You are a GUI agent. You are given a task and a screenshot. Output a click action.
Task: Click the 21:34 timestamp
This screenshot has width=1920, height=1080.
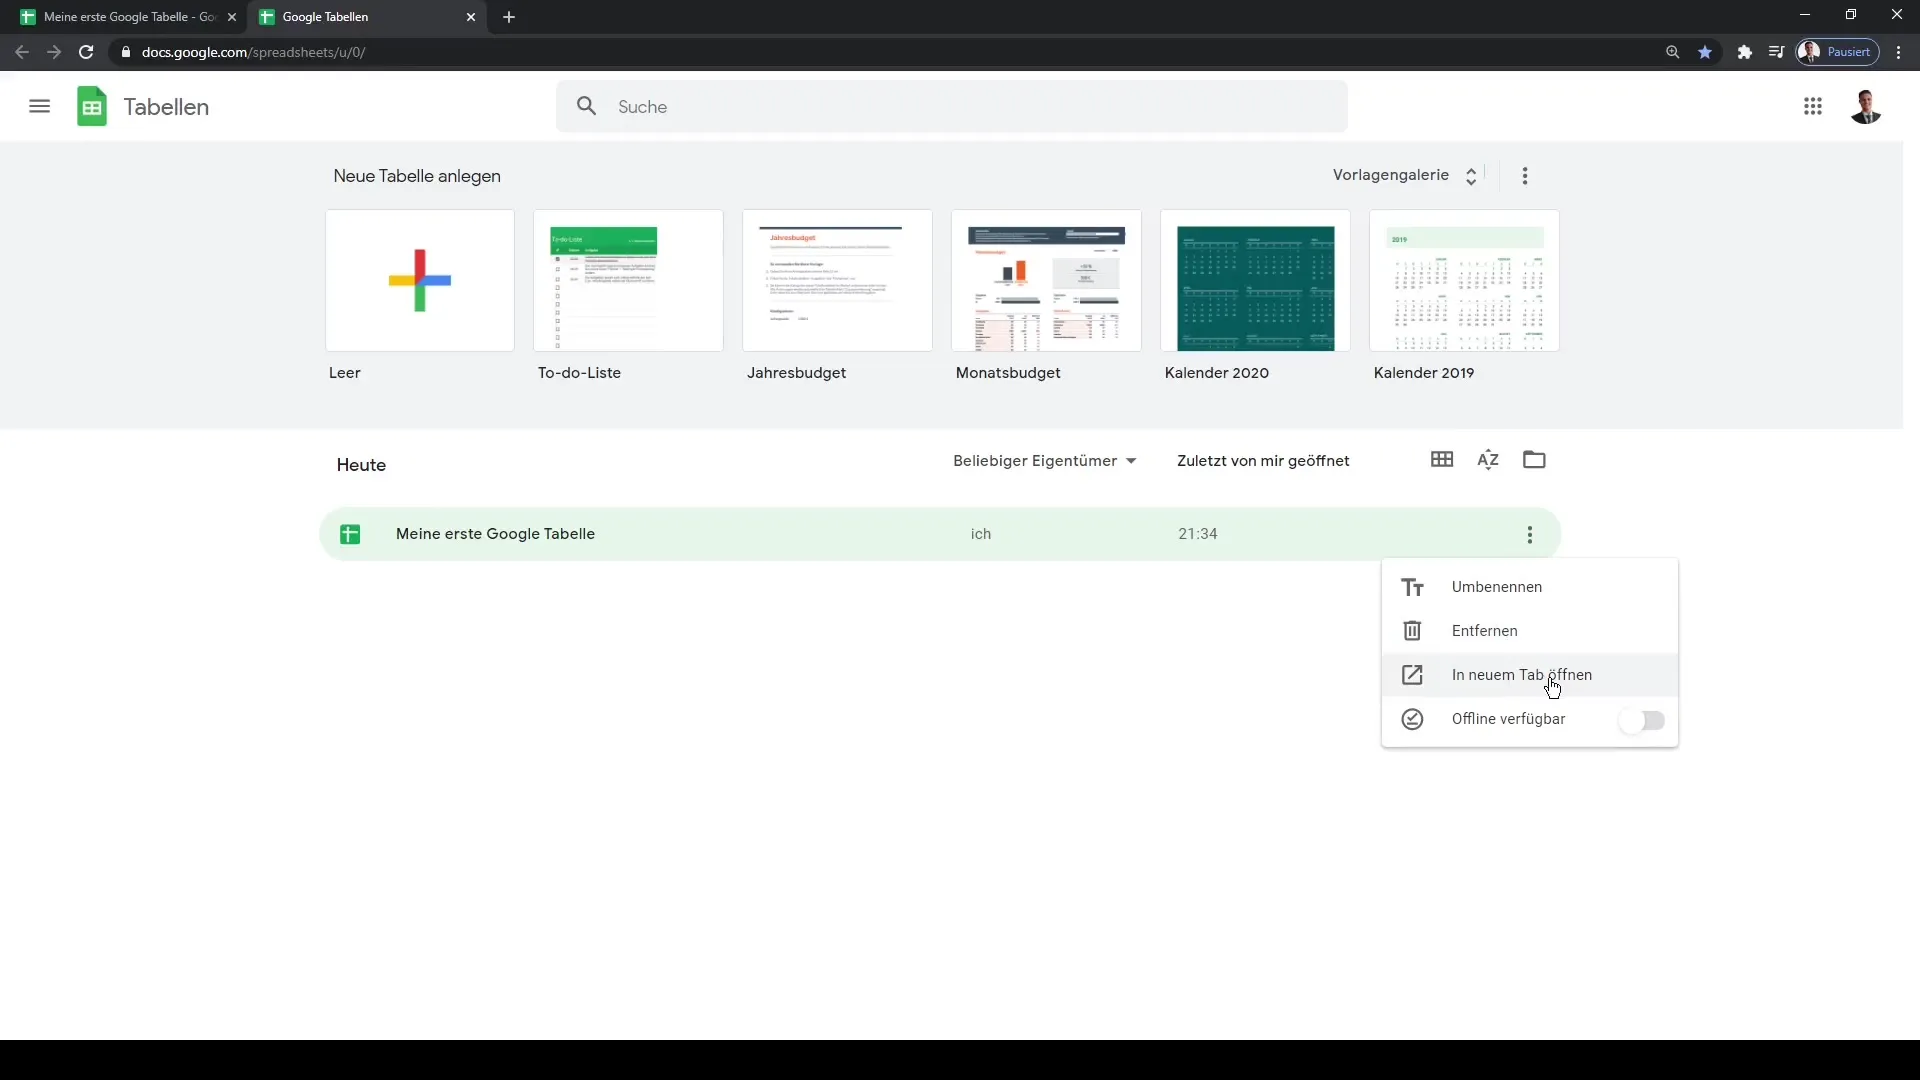pos(1198,534)
